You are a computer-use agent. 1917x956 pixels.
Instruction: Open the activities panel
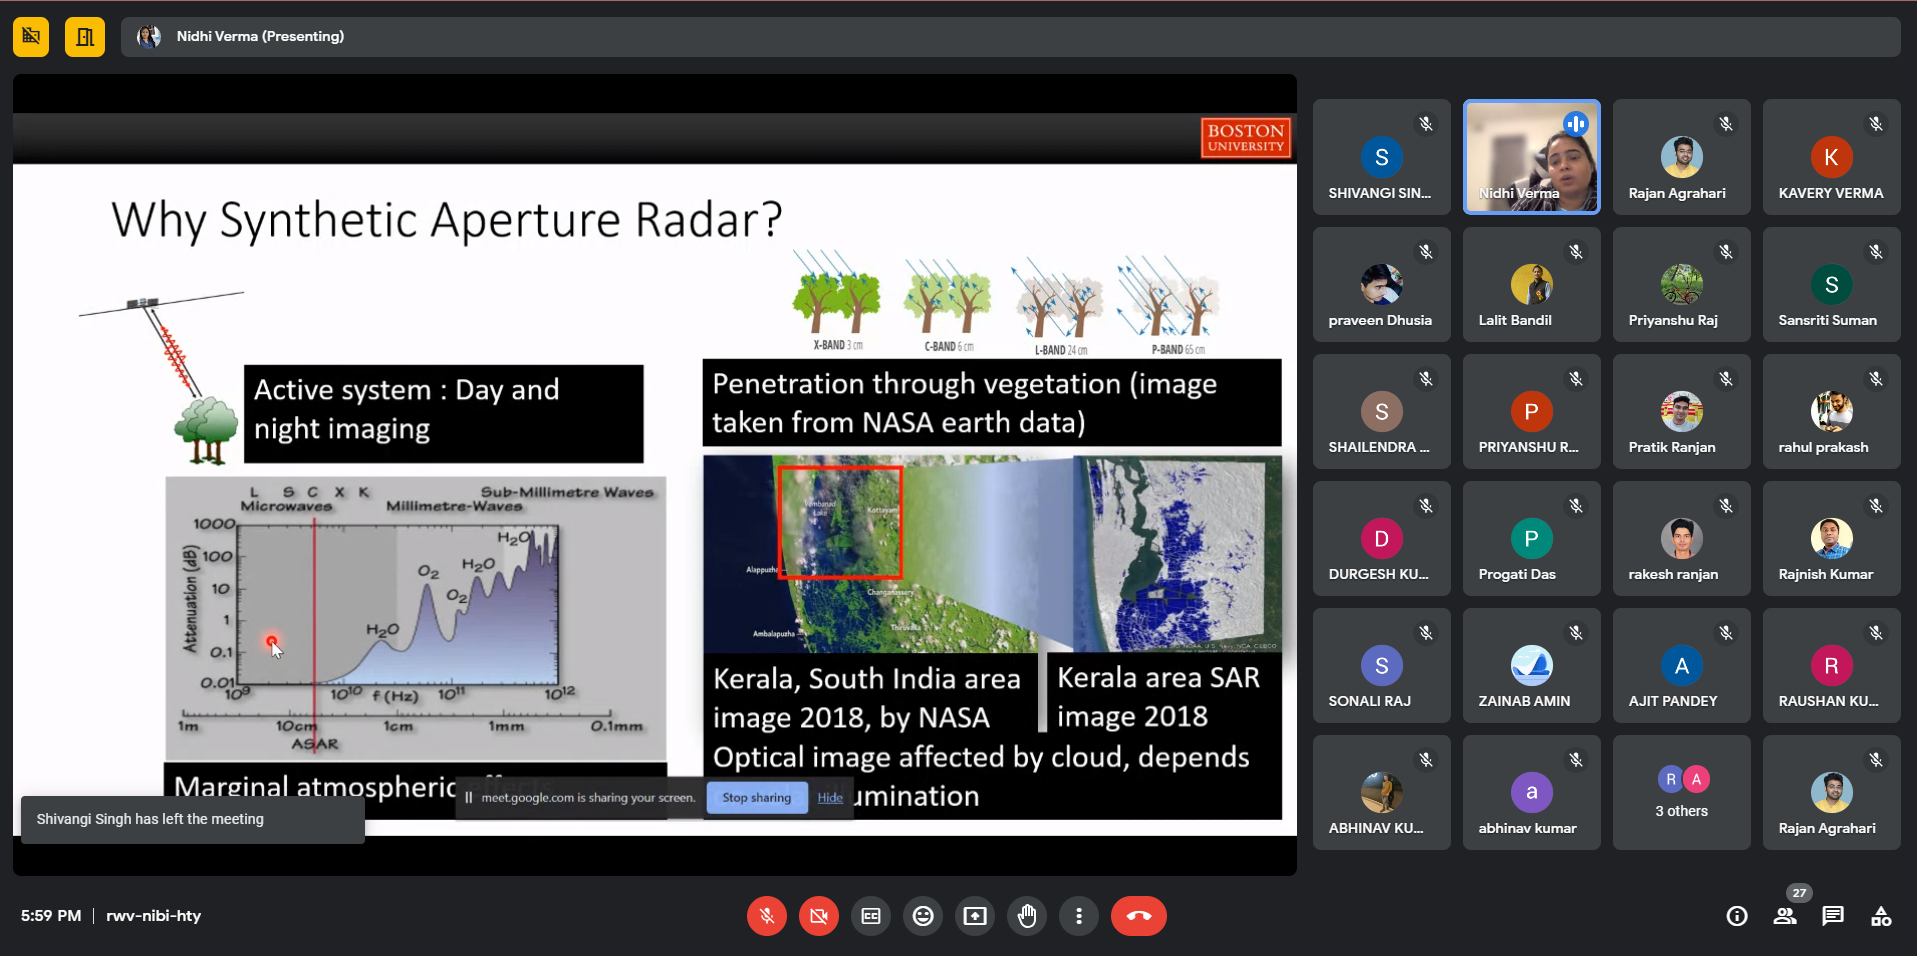point(1881,916)
